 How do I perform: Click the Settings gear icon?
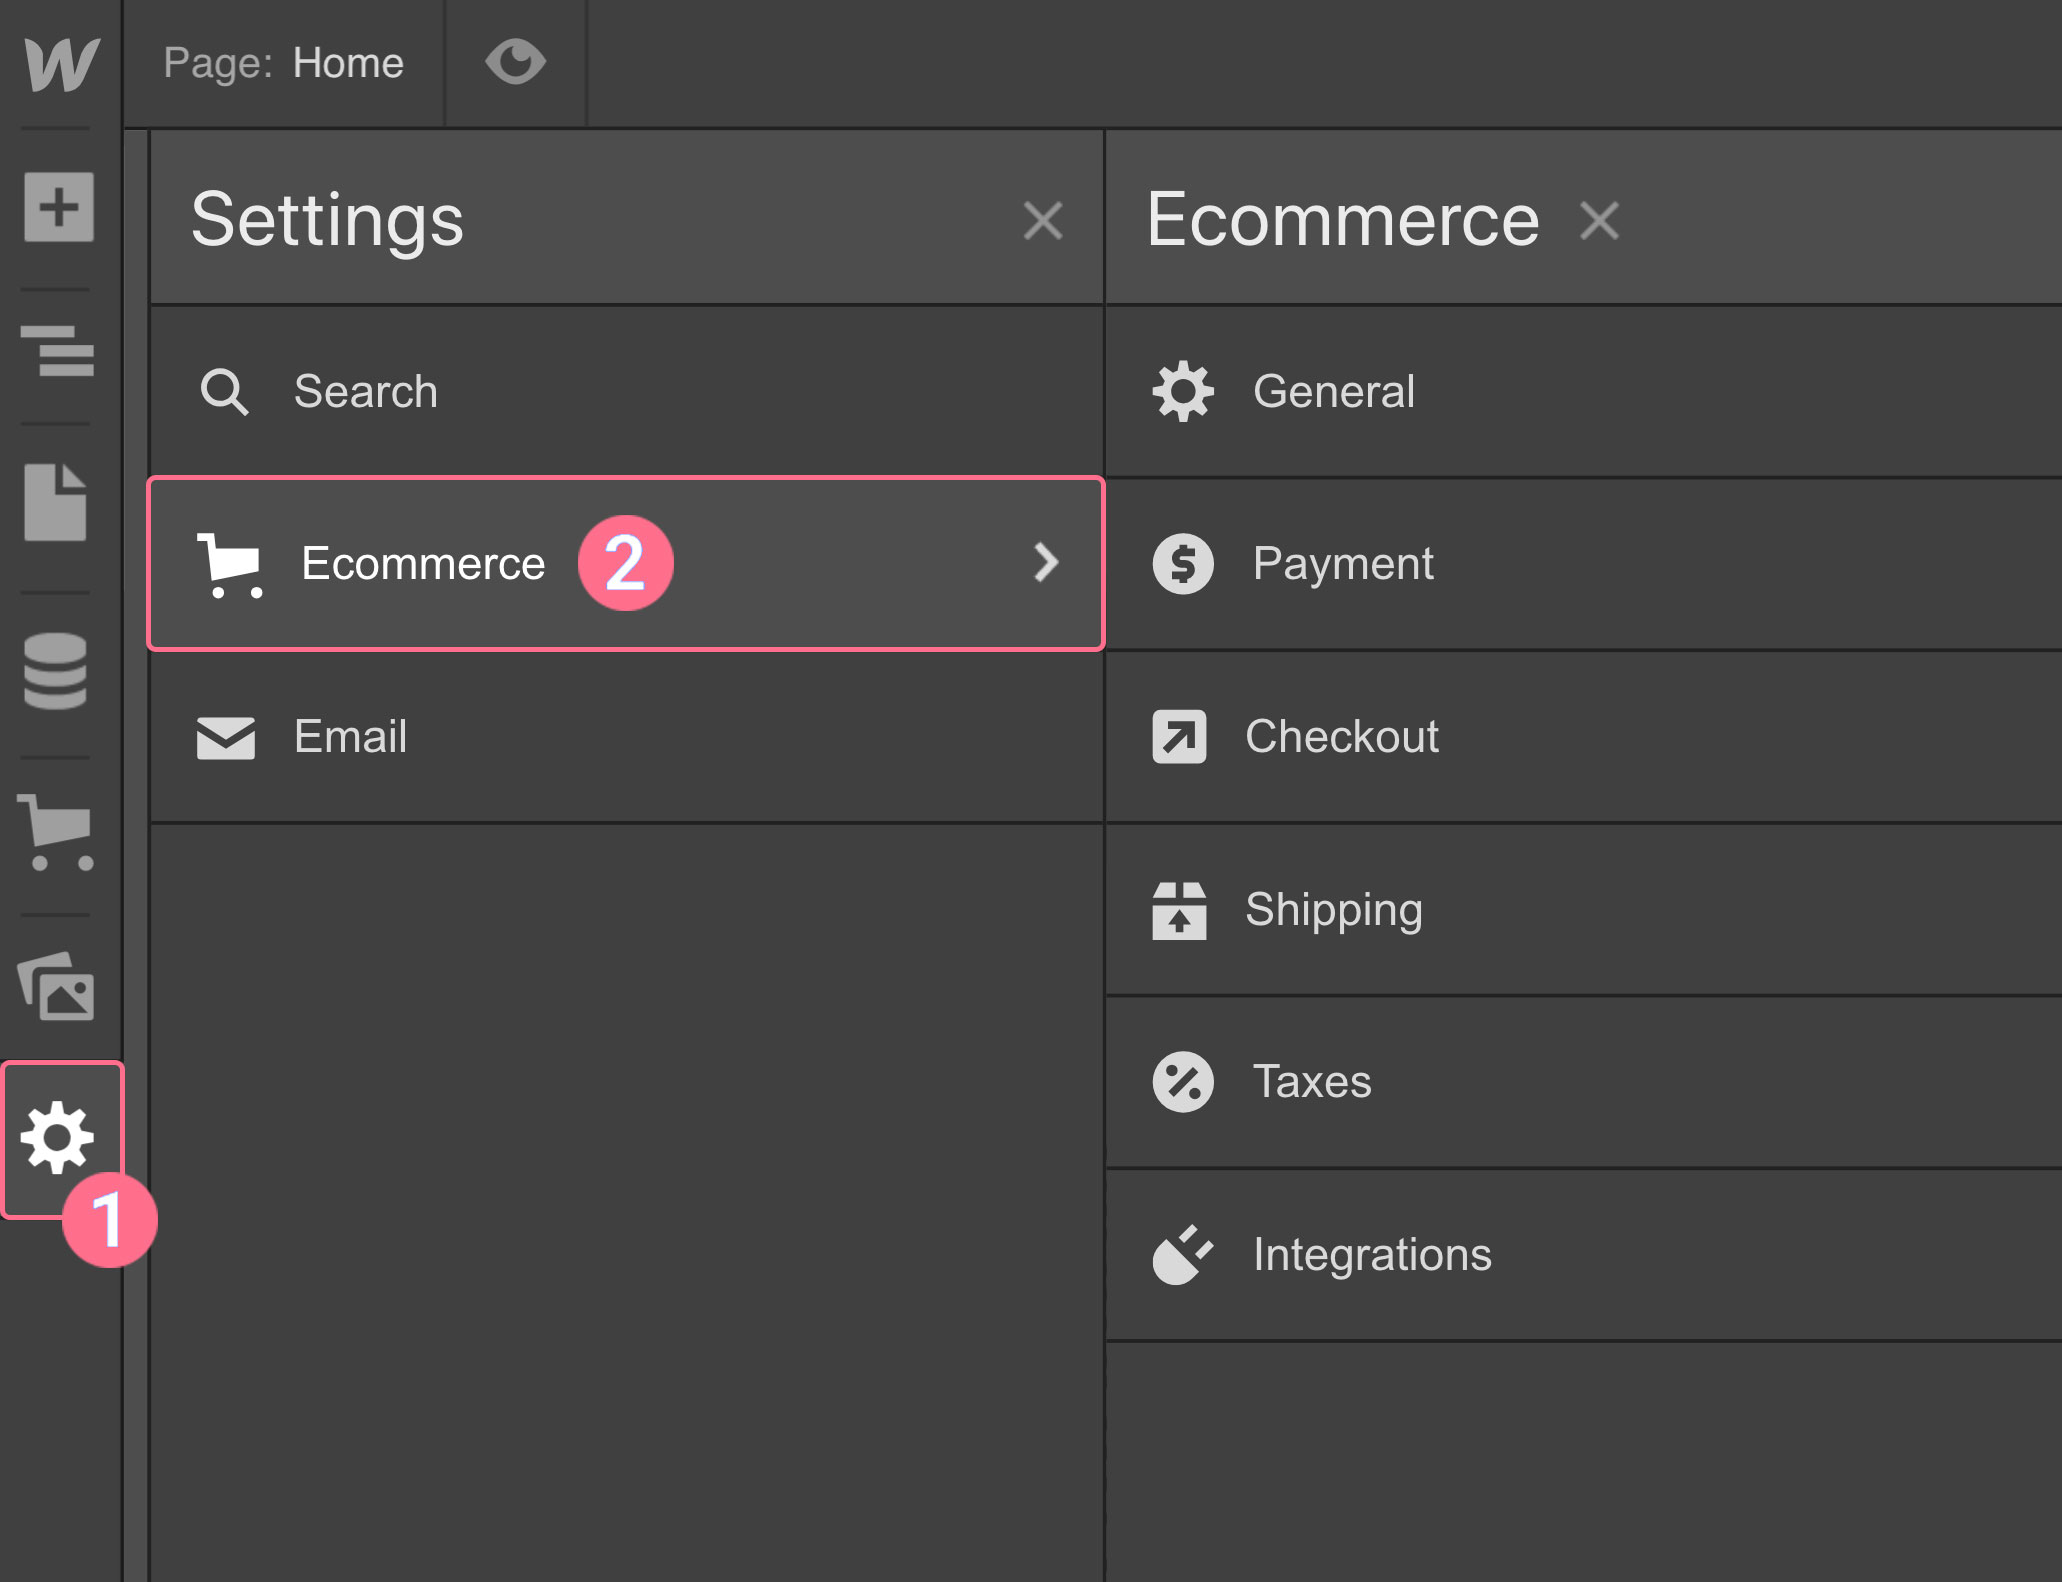60,1138
